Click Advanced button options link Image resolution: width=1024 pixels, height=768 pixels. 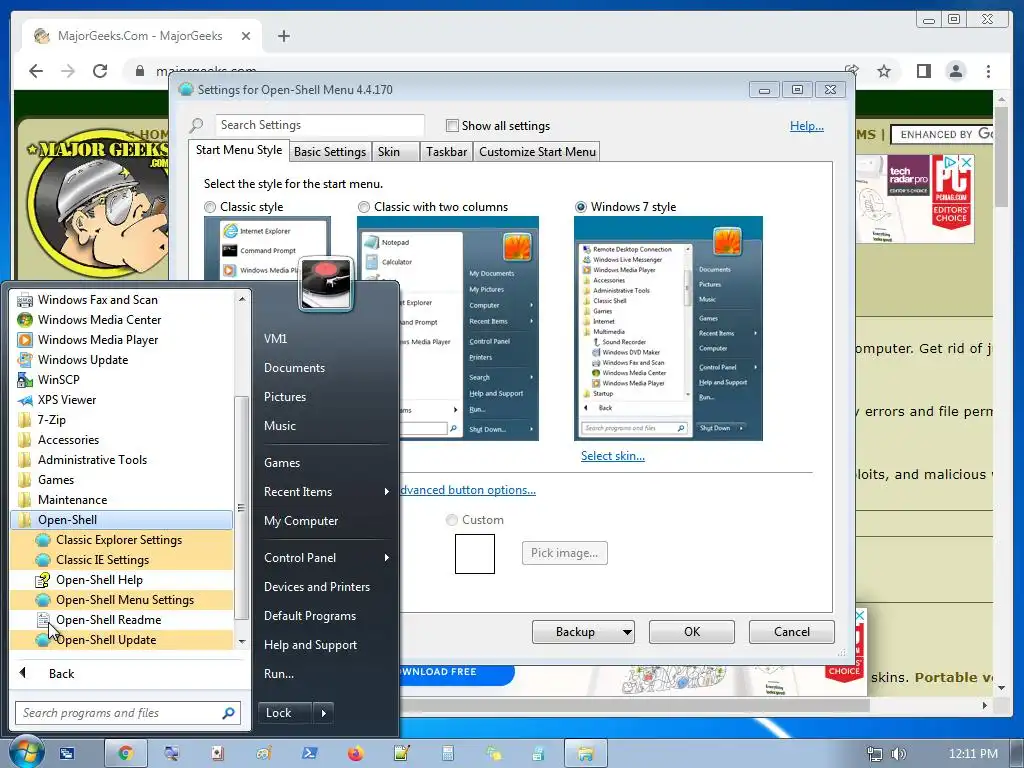(468, 490)
